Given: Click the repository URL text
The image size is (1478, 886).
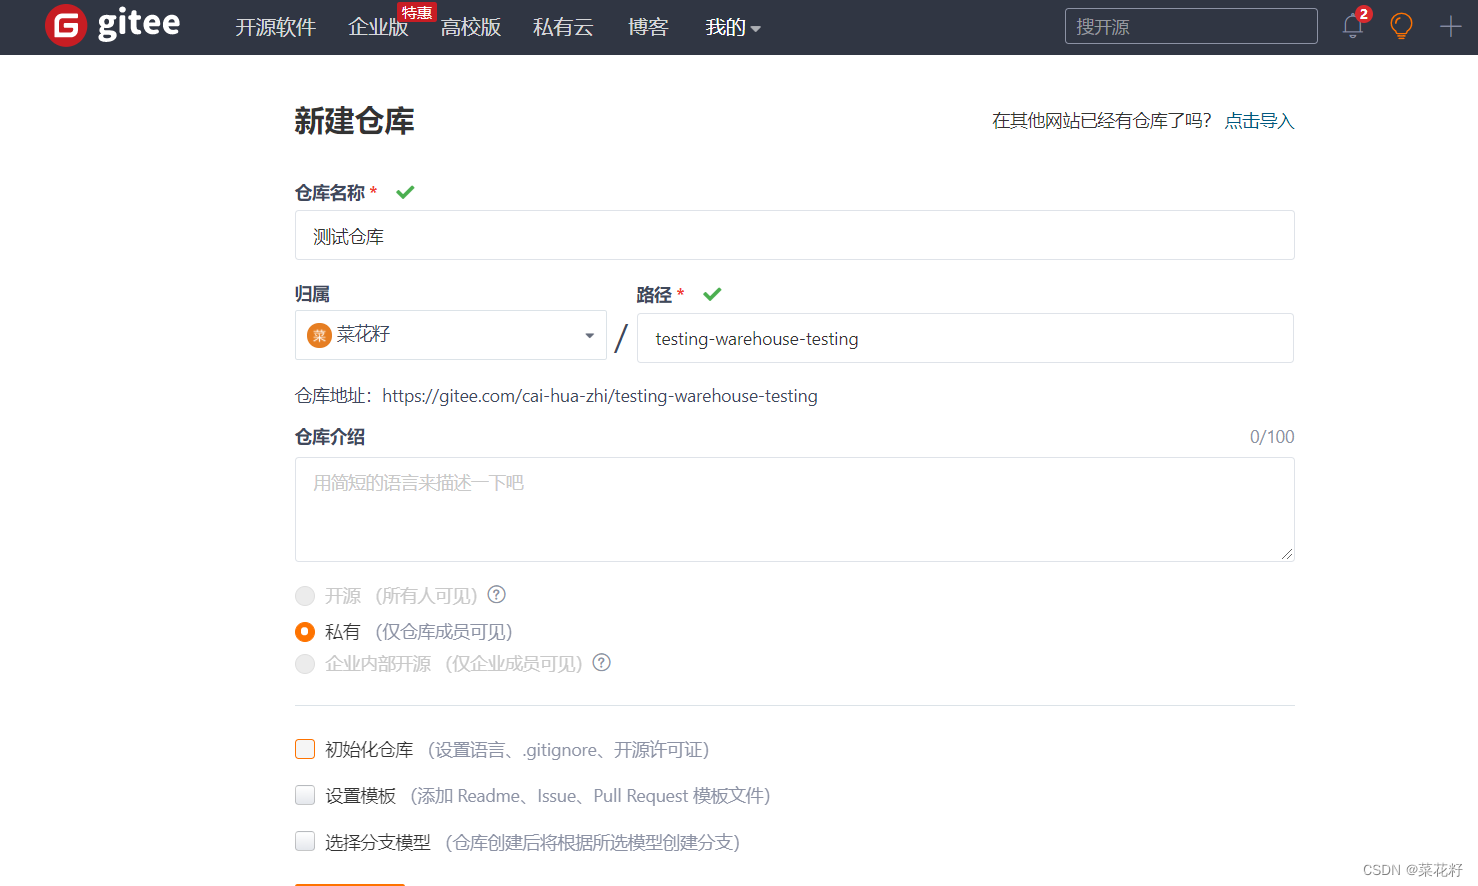Looking at the screenshot, I should (600, 396).
